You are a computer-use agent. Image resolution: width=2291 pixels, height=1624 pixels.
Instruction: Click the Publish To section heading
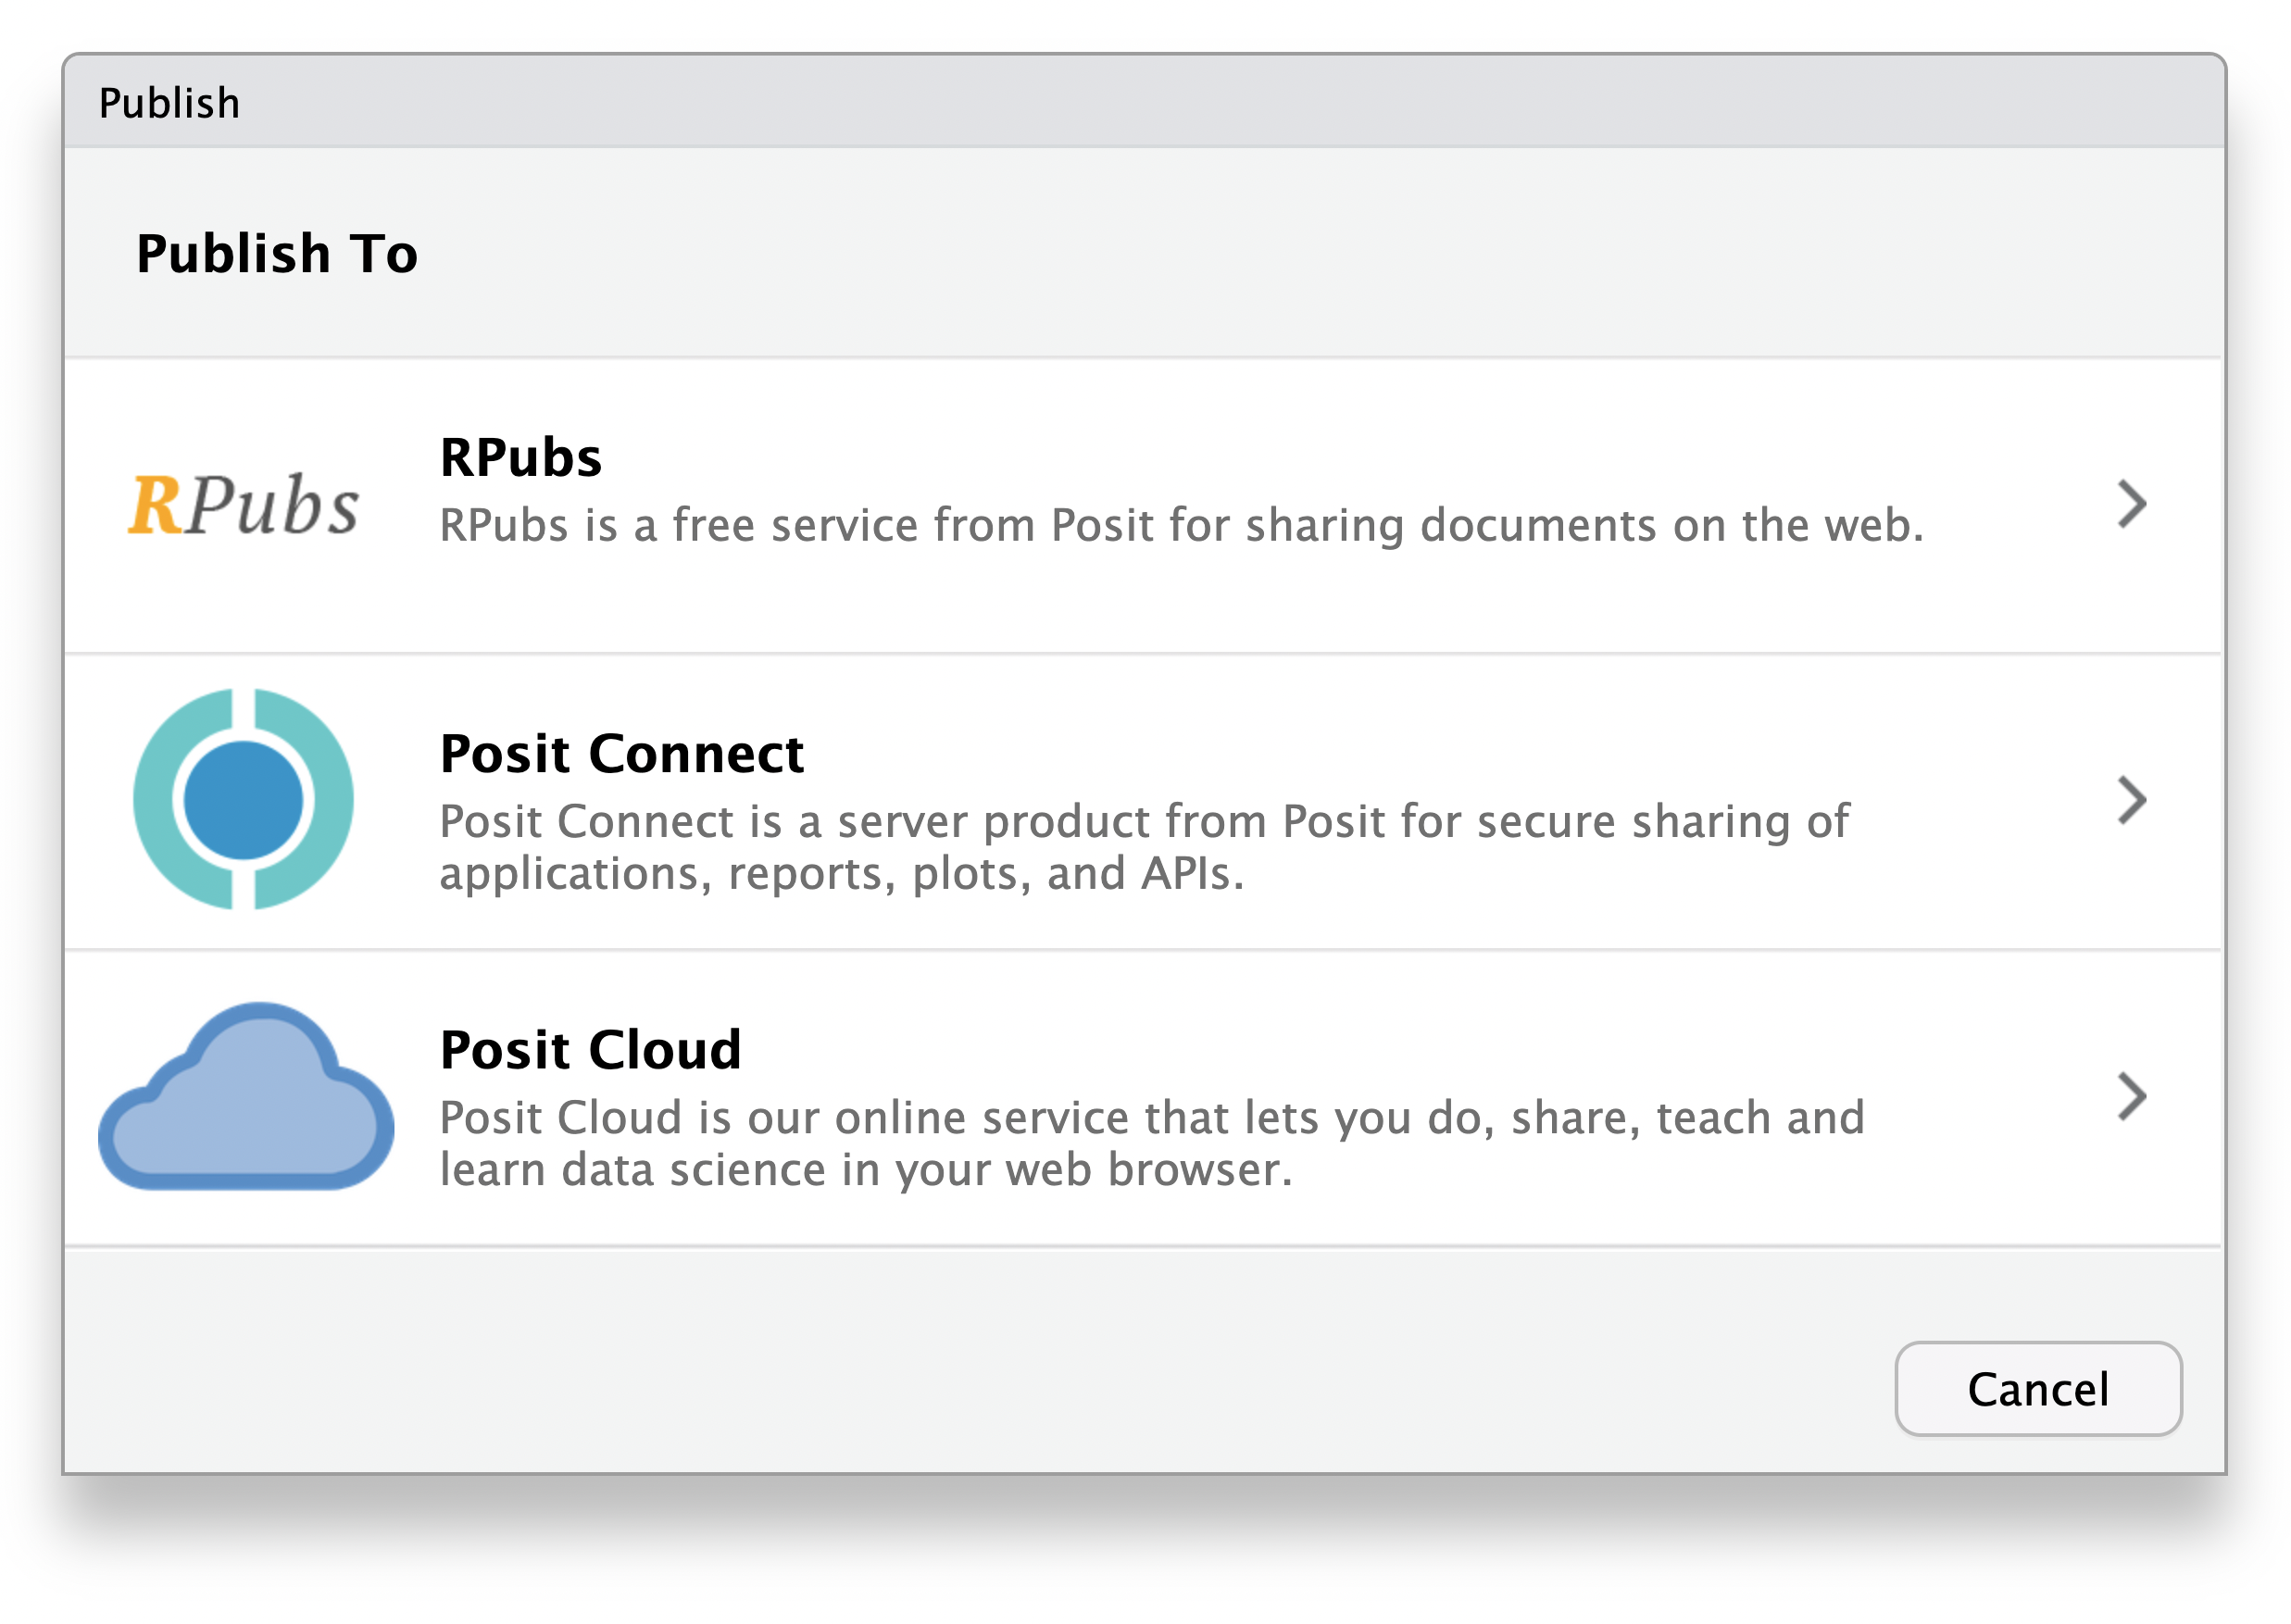[x=277, y=253]
